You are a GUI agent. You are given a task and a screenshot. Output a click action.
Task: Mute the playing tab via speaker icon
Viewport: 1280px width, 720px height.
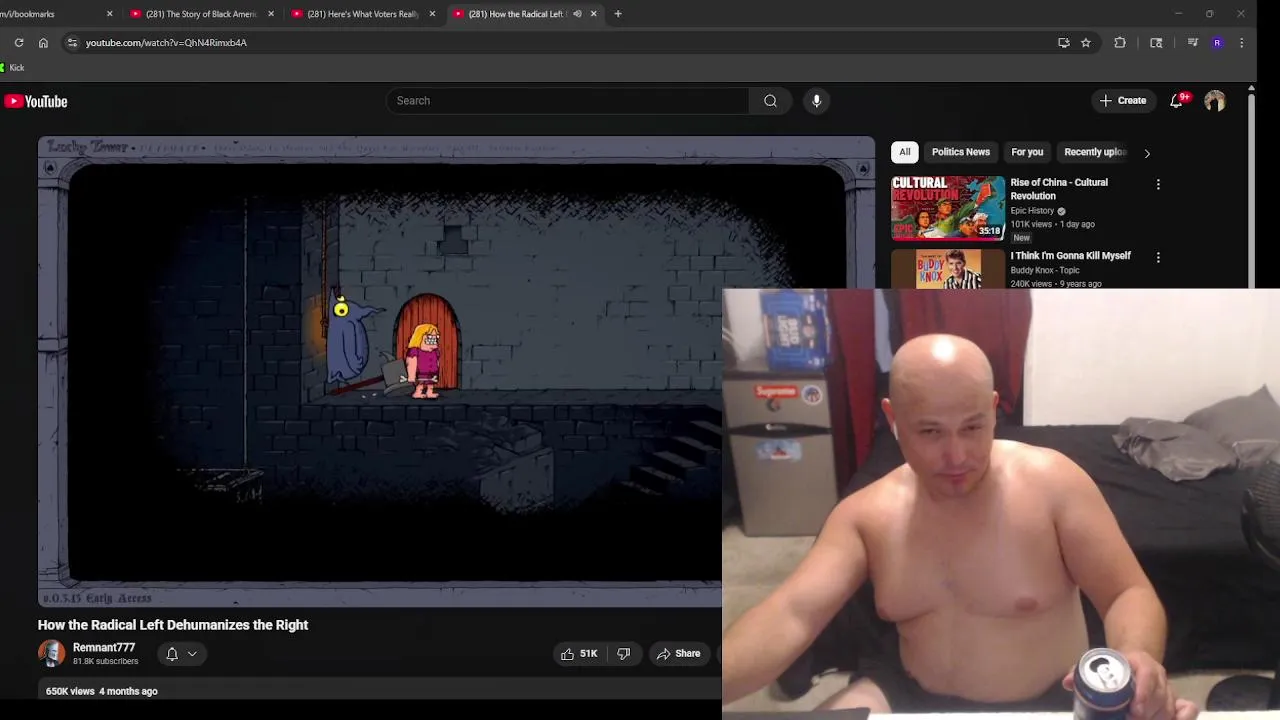point(577,14)
